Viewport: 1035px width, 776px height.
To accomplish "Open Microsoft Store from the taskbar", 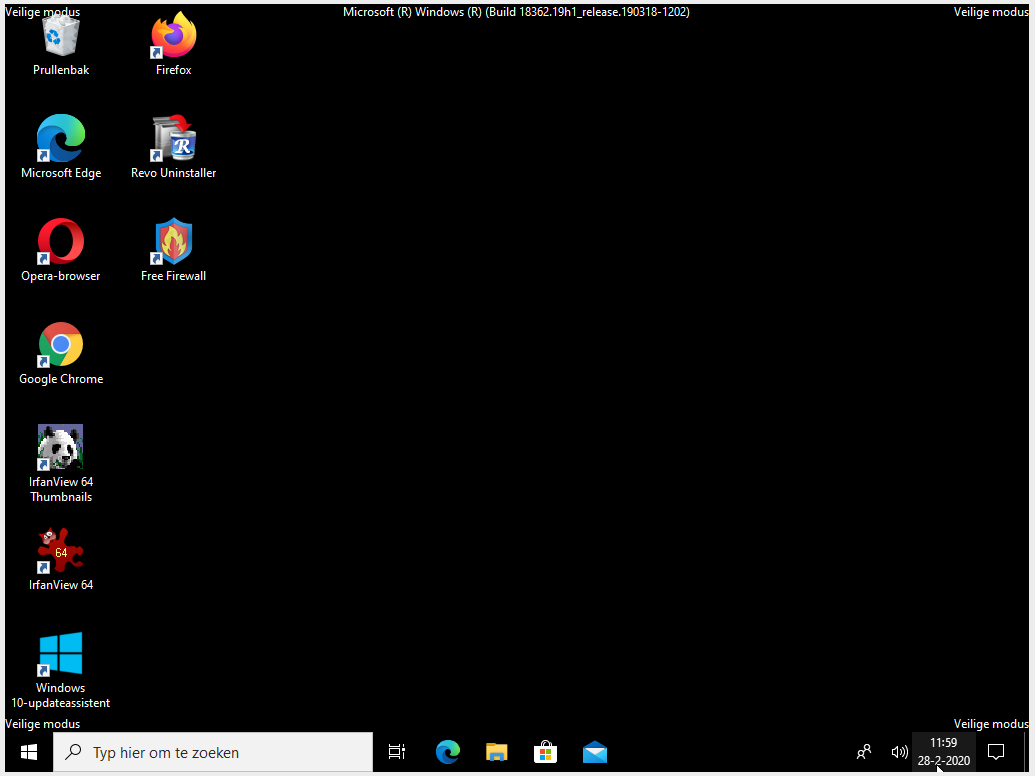I will pos(546,752).
